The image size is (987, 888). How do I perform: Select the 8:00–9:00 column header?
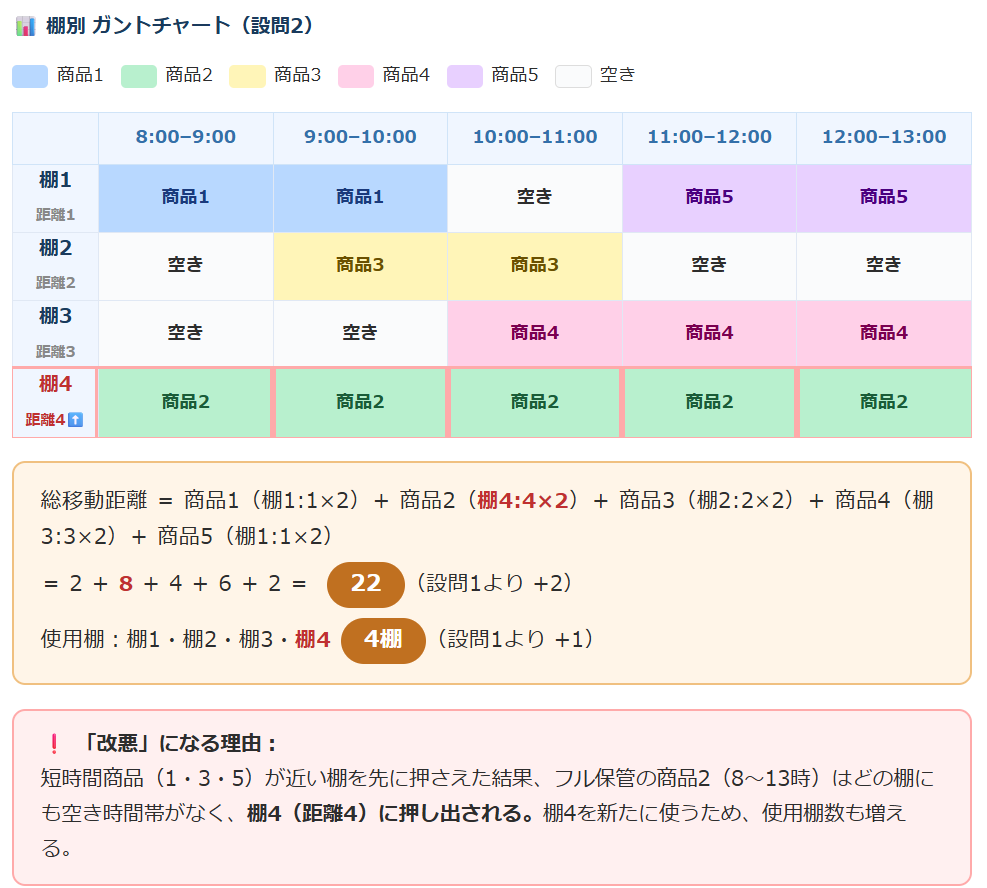(x=186, y=138)
